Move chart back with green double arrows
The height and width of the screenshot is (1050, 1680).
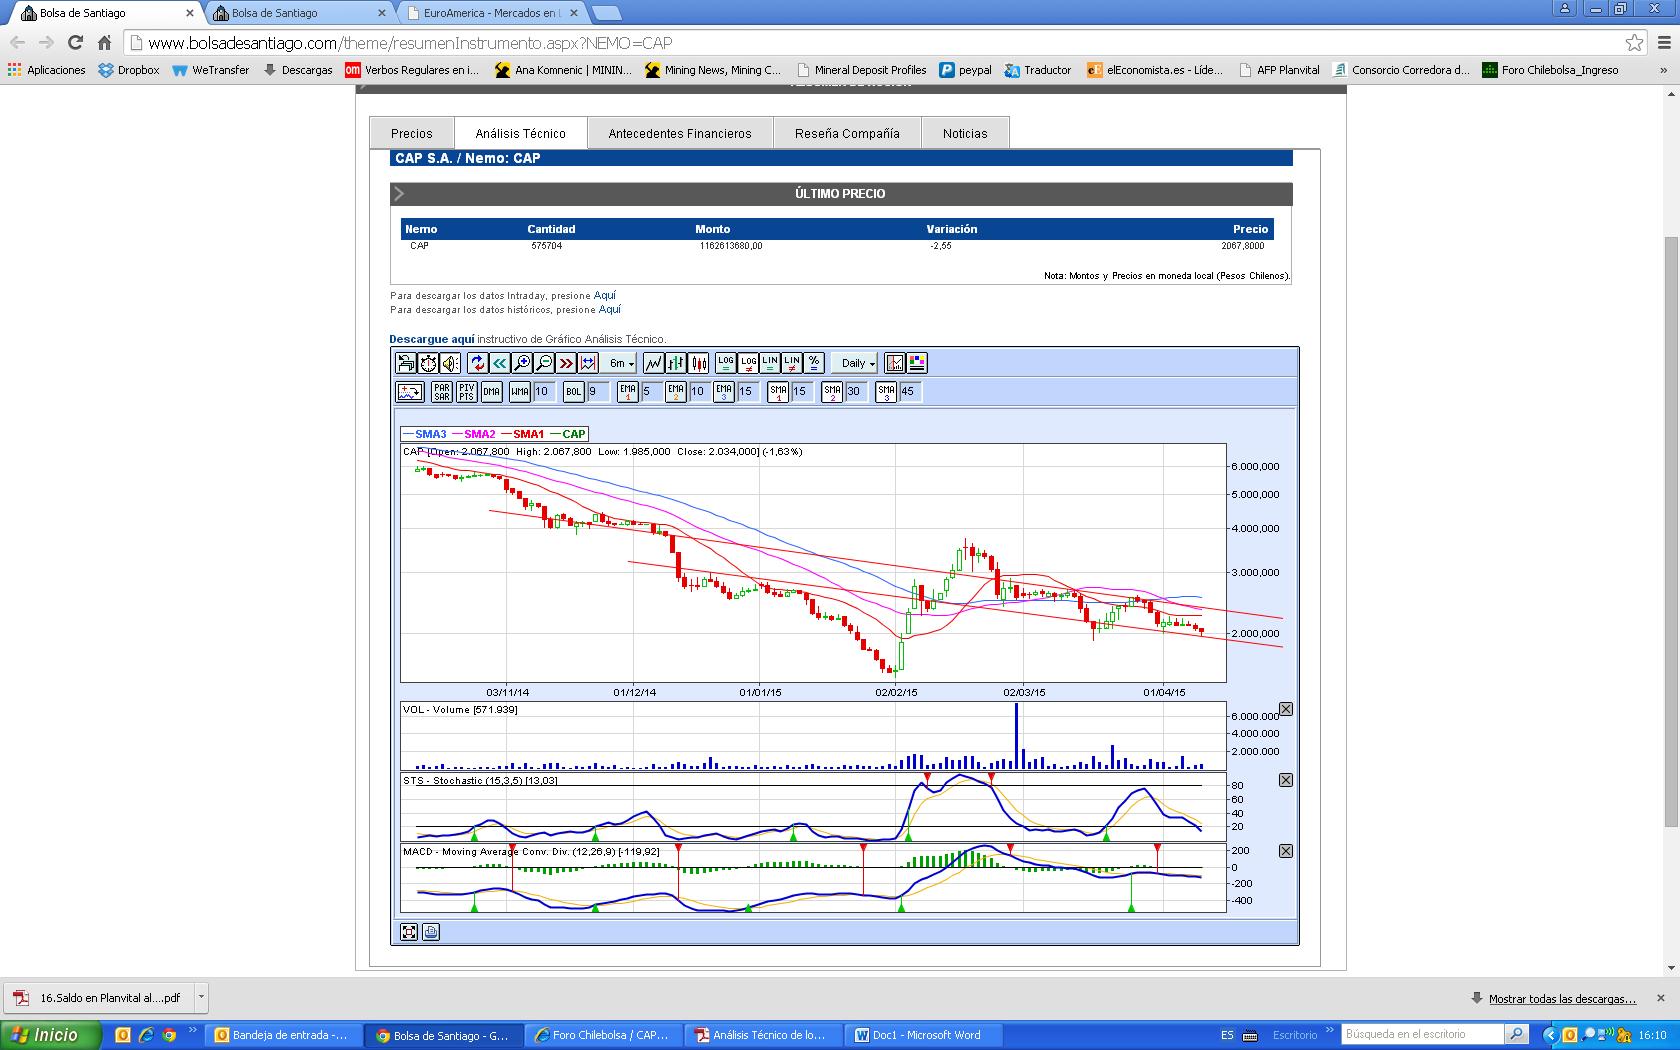[x=499, y=363]
